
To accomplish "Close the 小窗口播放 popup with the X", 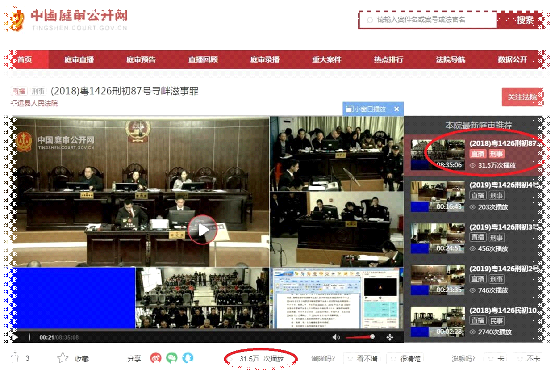I will (x=397, y=109).
